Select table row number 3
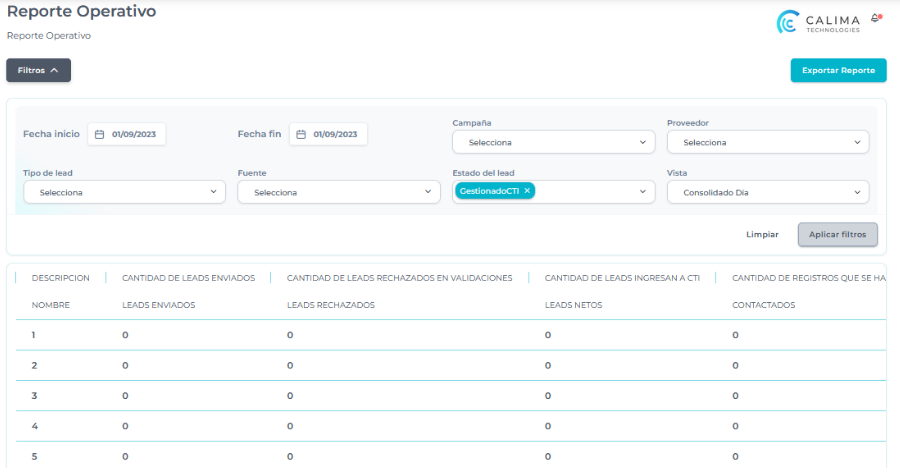Image resolution: width=900 pixels, height=474 pixels. 34,396
